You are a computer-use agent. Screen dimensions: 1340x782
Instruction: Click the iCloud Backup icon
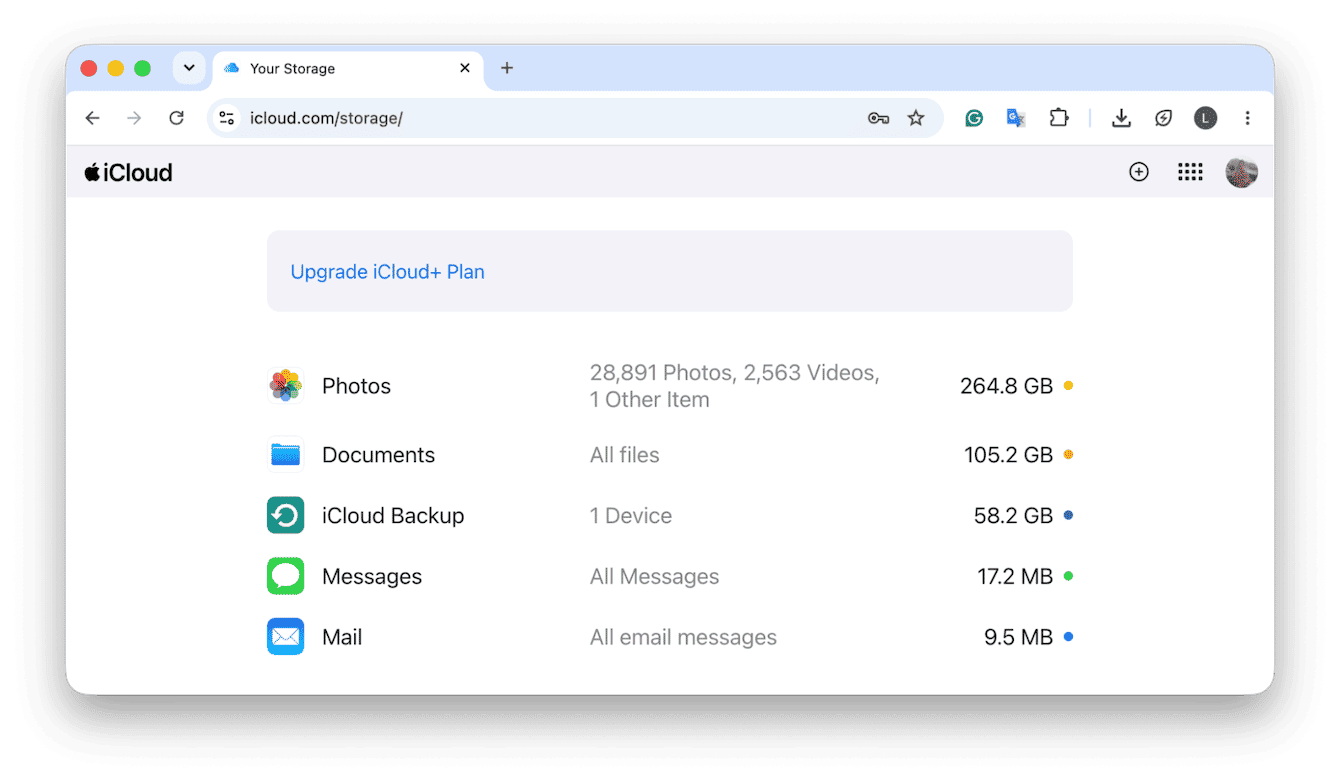[x=286, y=516]
